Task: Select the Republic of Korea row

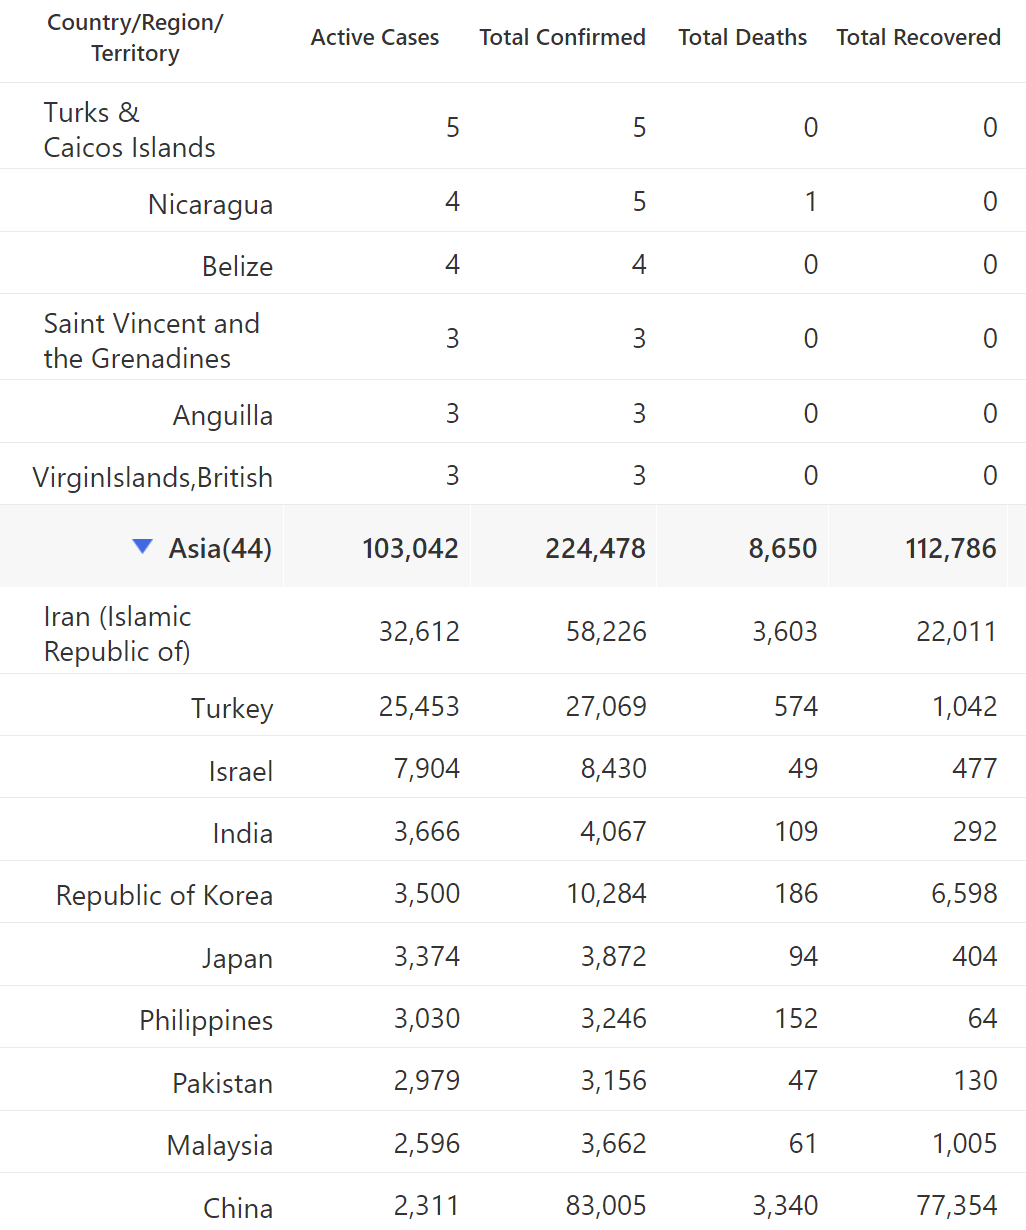Action: click(x=513, y=892)
